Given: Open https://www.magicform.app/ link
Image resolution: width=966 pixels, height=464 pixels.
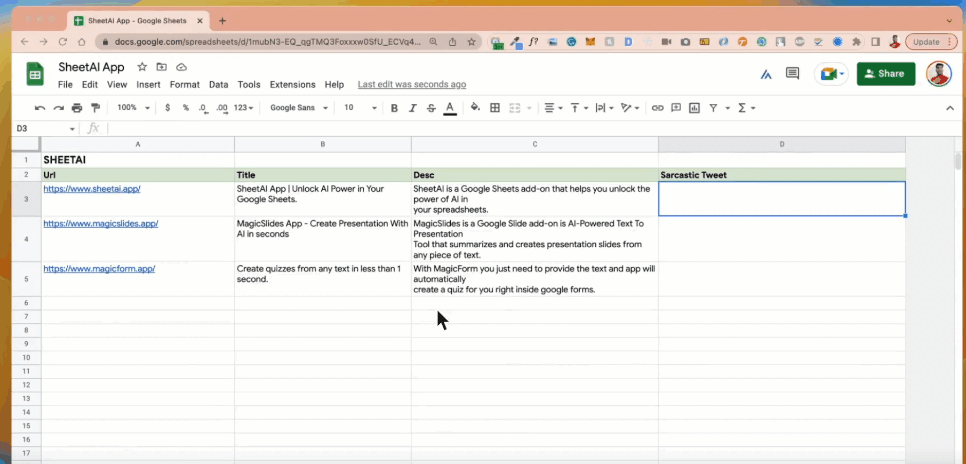Looking at the screenshot, I should (99, 269).
